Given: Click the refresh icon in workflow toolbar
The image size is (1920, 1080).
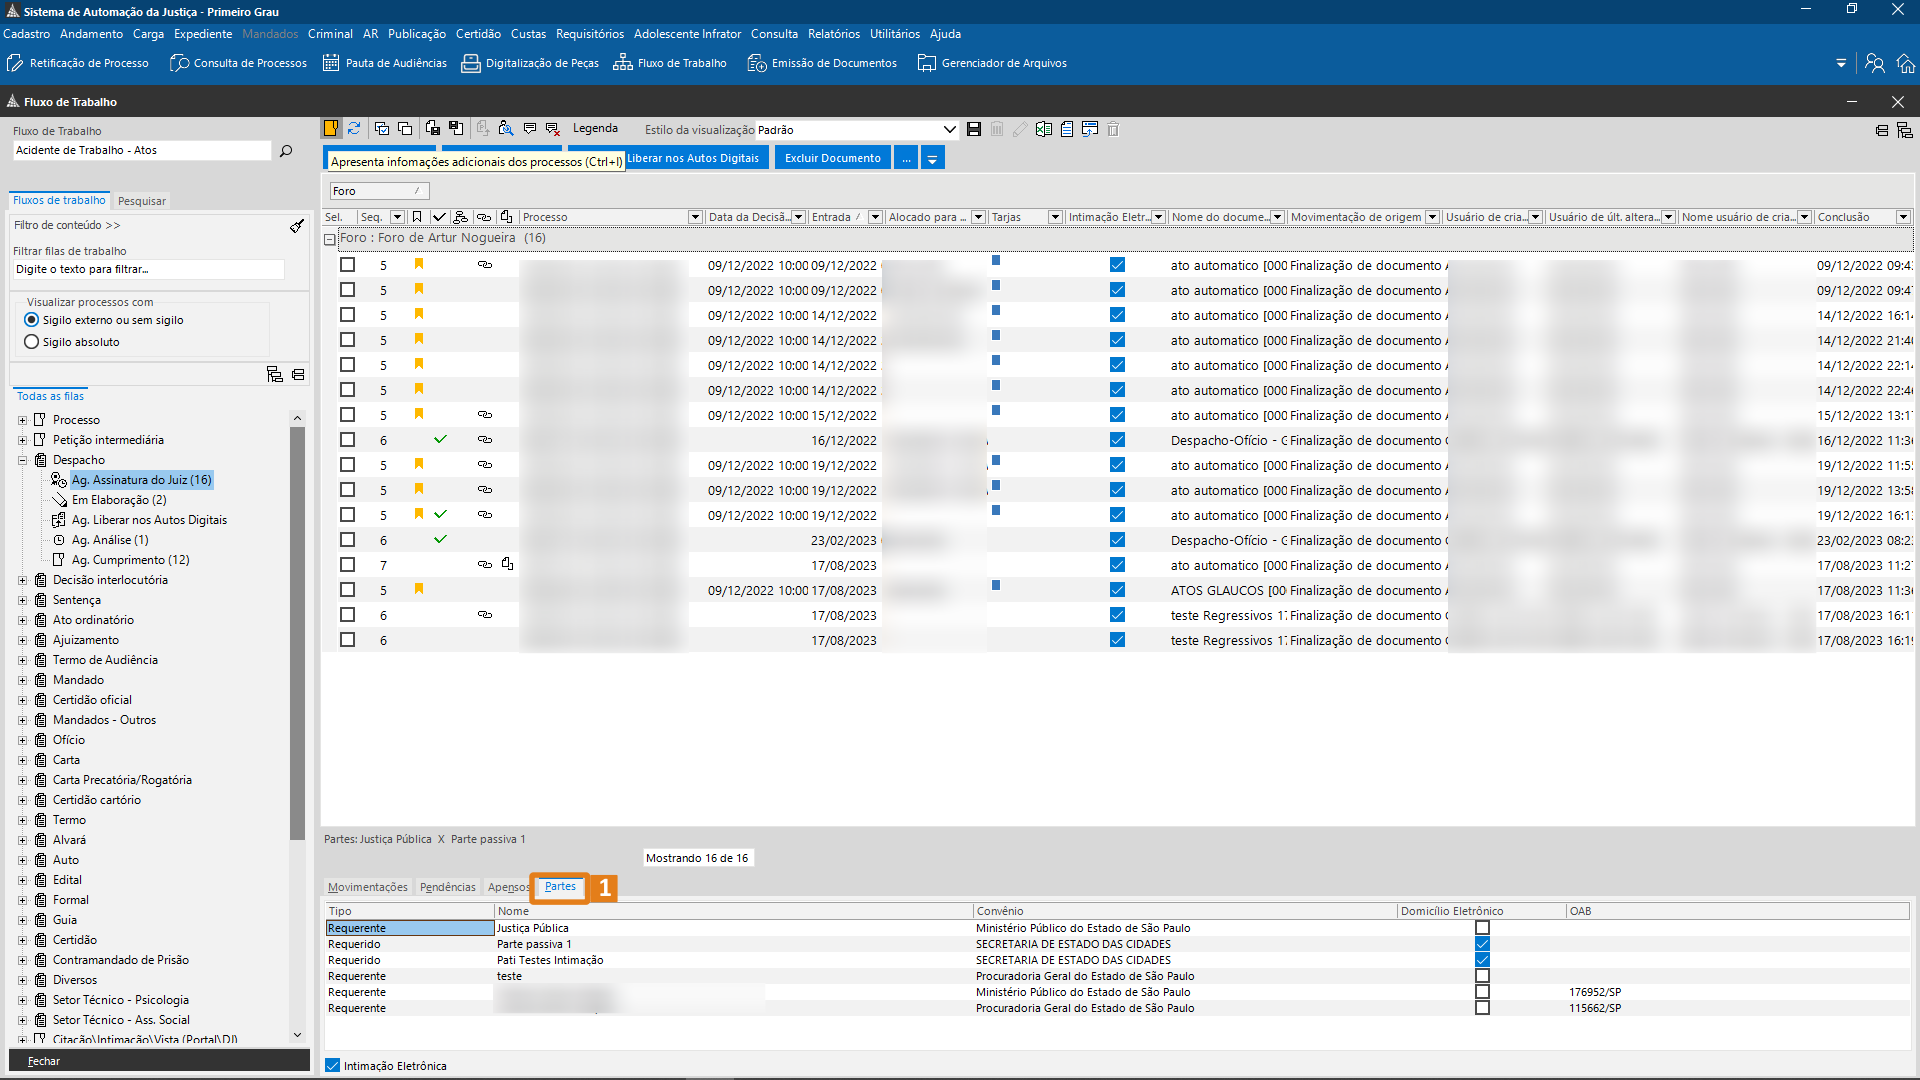Looking at the screenshot, I should [x=354, y=129].
